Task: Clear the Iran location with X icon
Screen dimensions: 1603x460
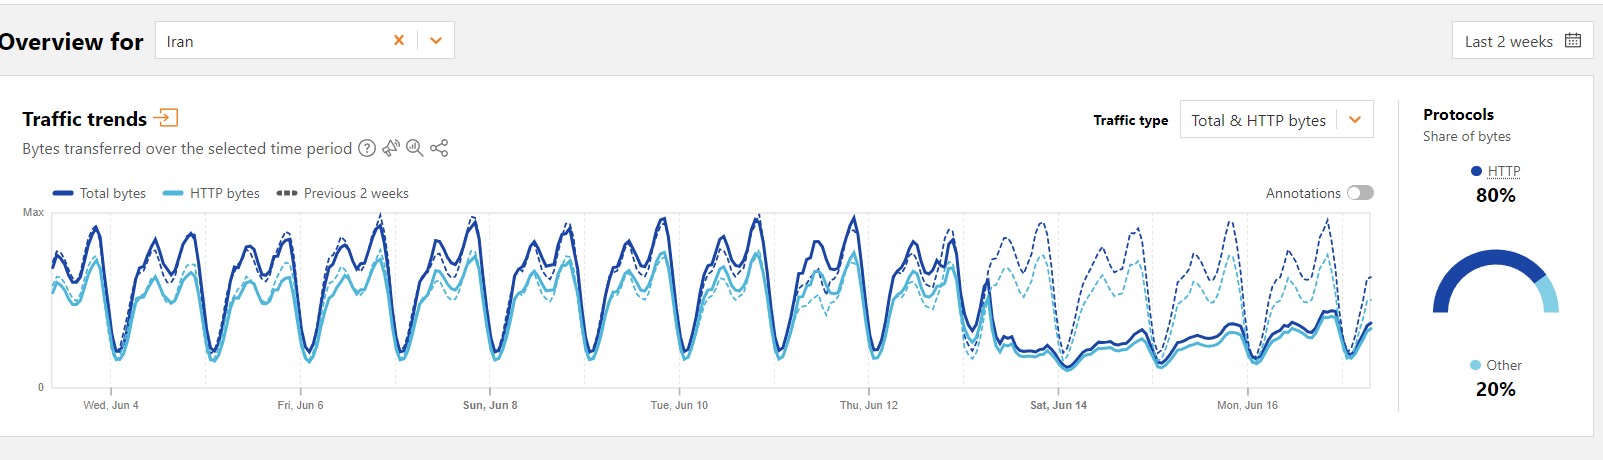Action: [x=399, y=40]
